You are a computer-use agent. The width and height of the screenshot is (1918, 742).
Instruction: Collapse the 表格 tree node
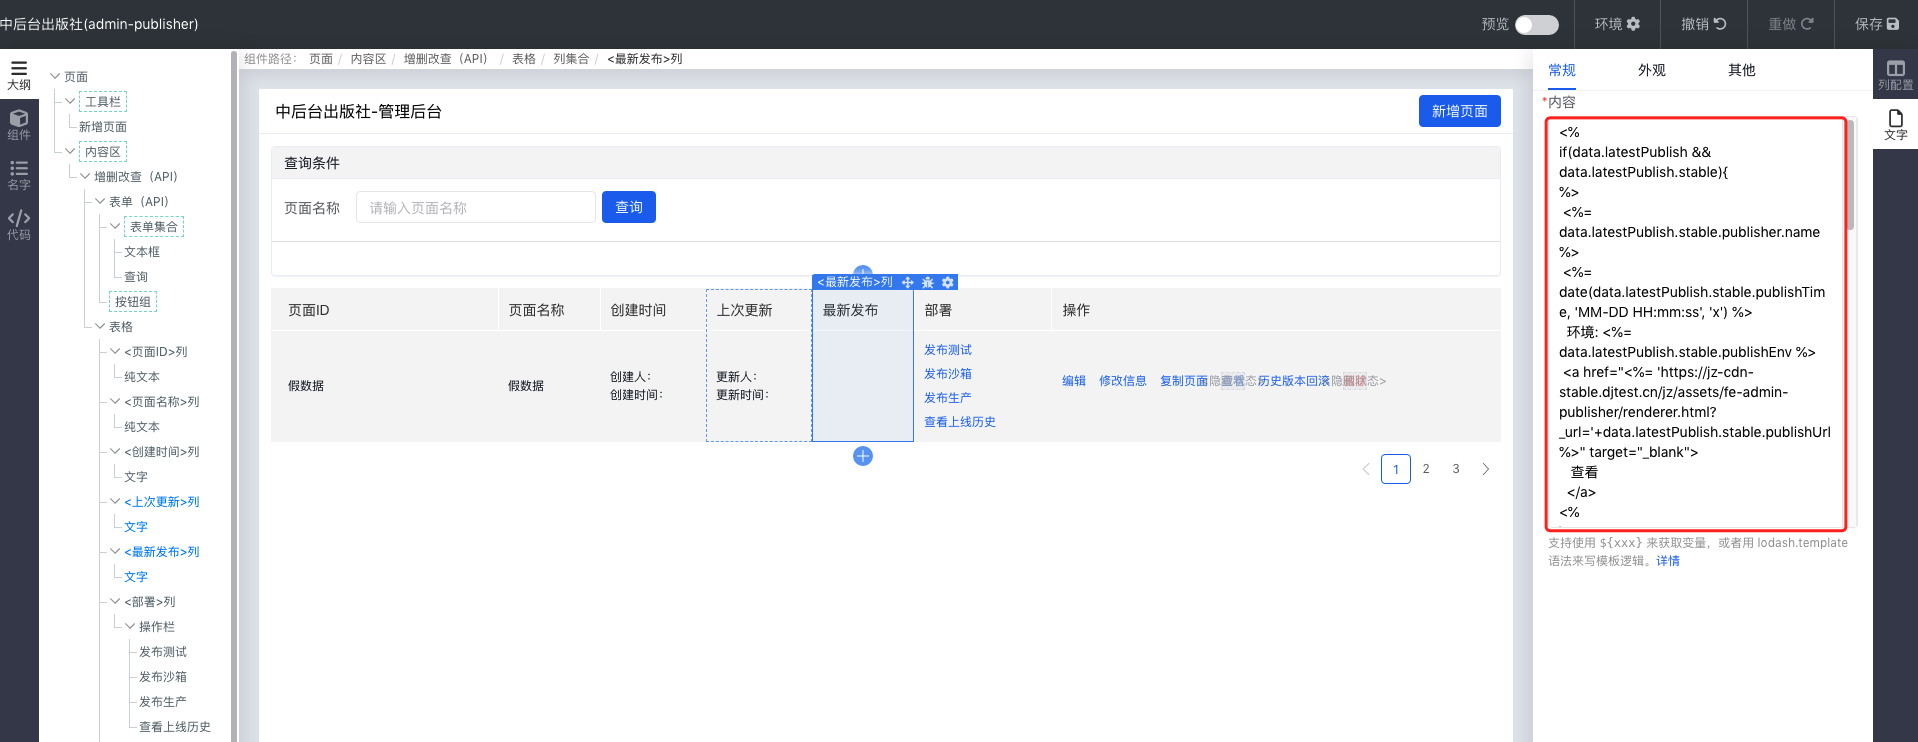coord(100,326)
